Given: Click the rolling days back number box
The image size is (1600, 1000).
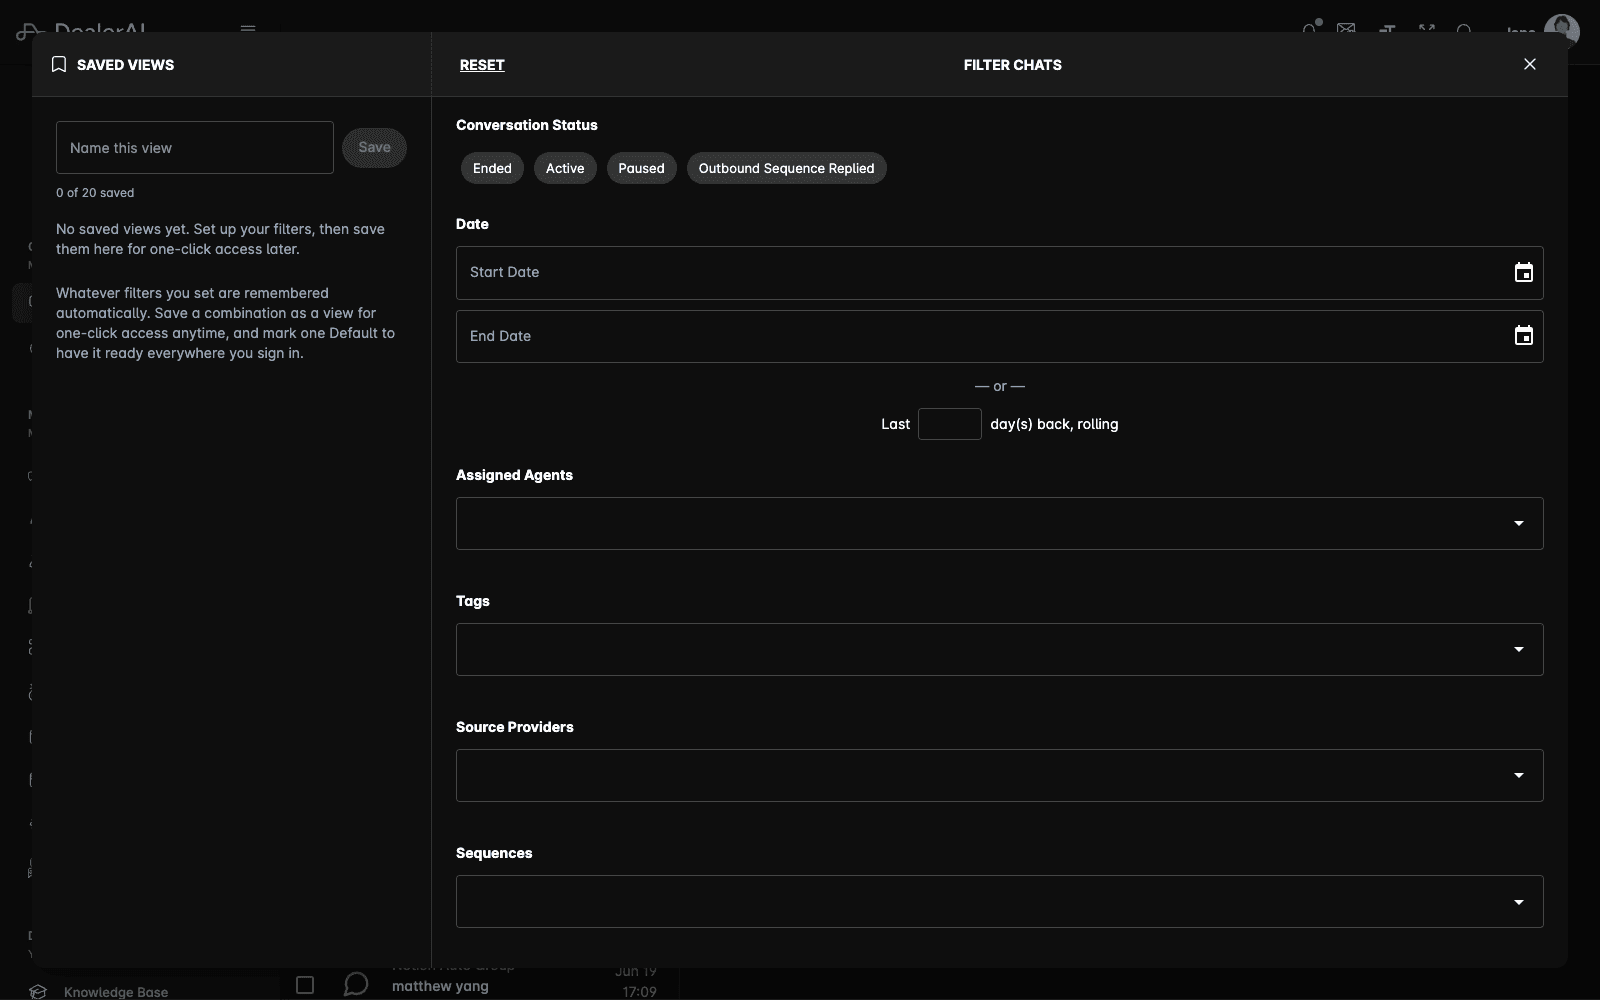Looking at the screenshot, I should (x=950, y=424).
